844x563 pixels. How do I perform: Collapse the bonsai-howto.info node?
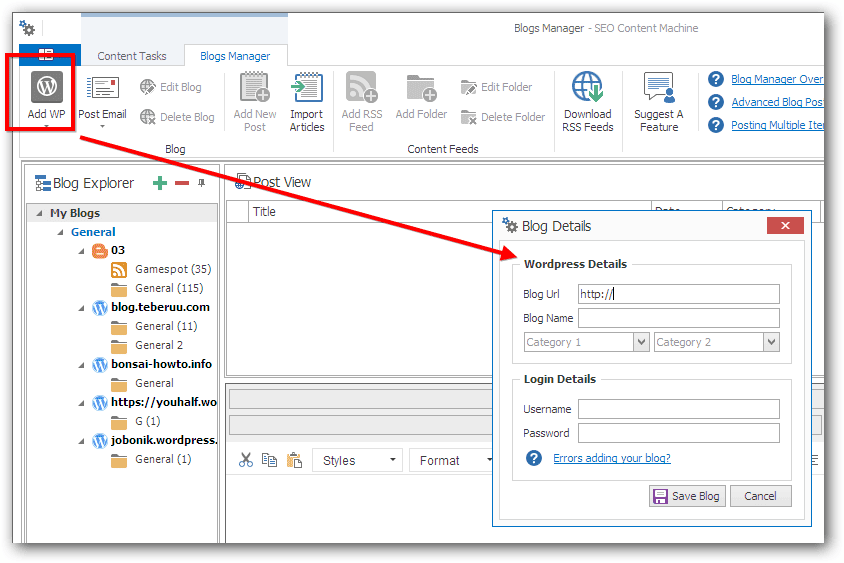(x=81, y=365)
